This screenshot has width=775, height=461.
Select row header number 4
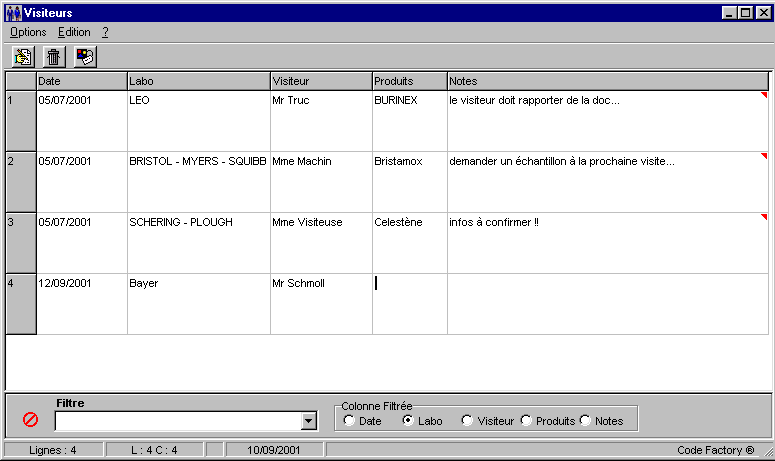[21, 304]
